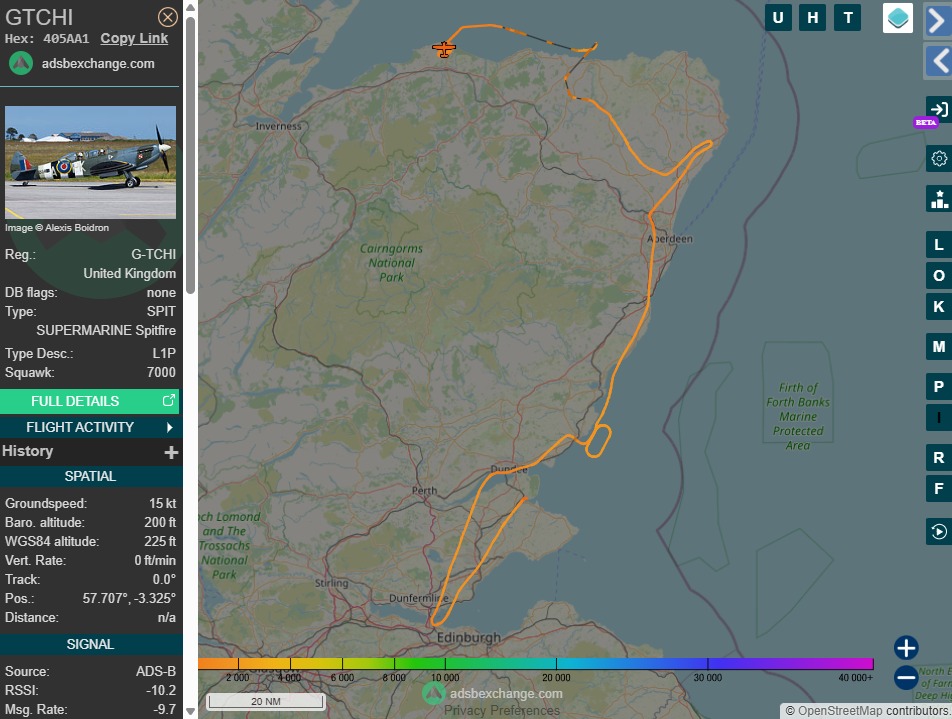
Task: Expand the History section
Action: [x=171, y=452]
